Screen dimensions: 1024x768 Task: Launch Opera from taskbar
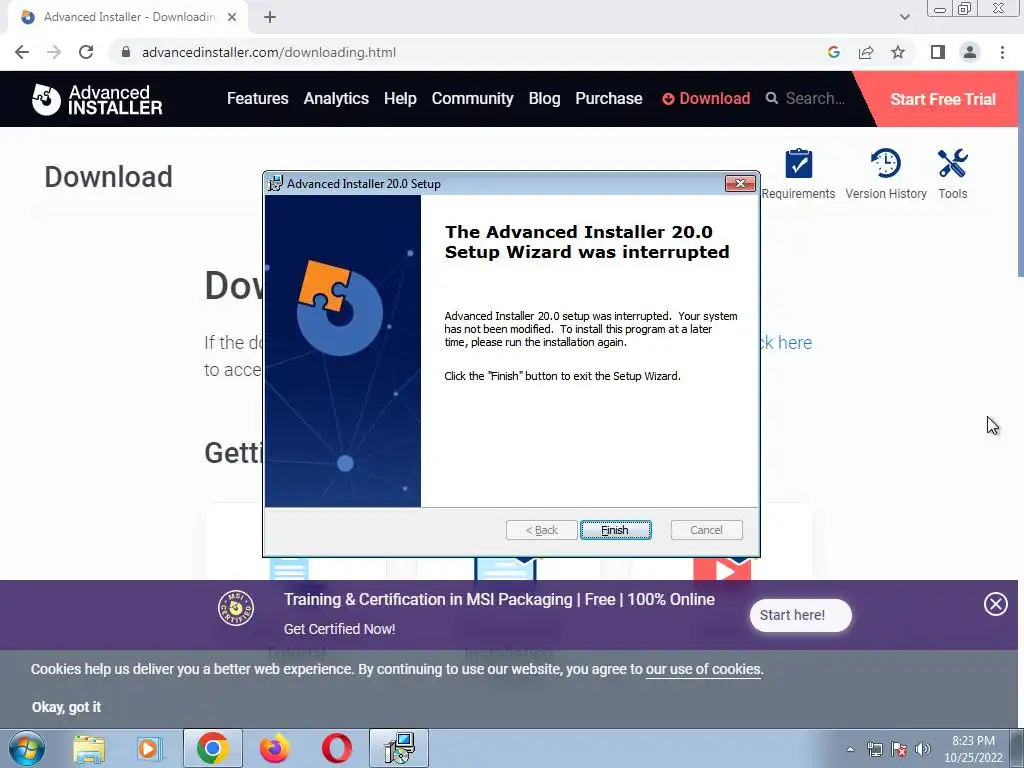[x=336, y=748]
